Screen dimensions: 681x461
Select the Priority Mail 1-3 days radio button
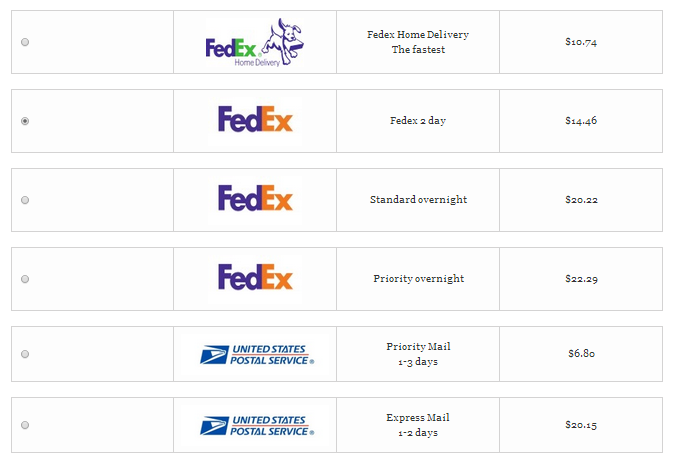[25, 354]
